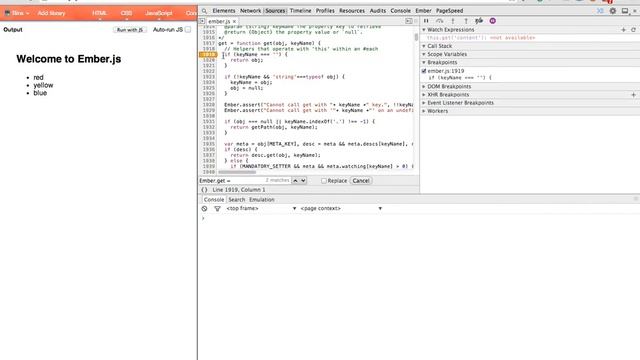Open DevTools settings gear
The height and width of the screenshot is (360, 640).
613,11
